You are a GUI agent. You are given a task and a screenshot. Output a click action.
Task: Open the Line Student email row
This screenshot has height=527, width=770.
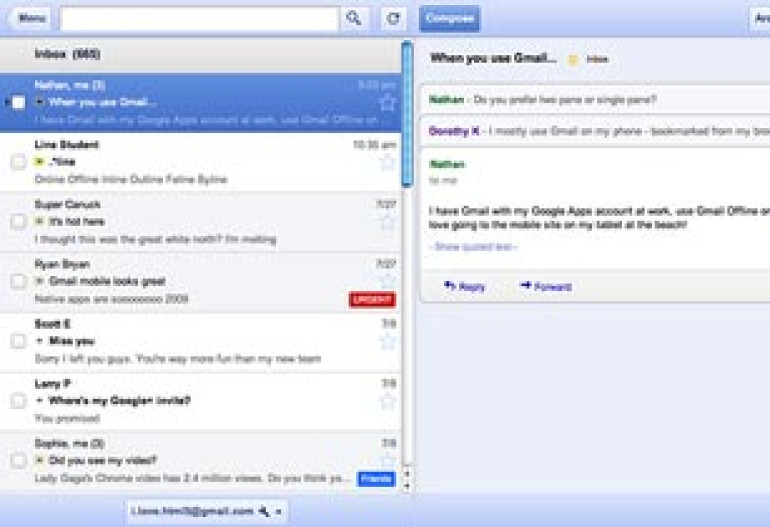click(x=200, y=162)
